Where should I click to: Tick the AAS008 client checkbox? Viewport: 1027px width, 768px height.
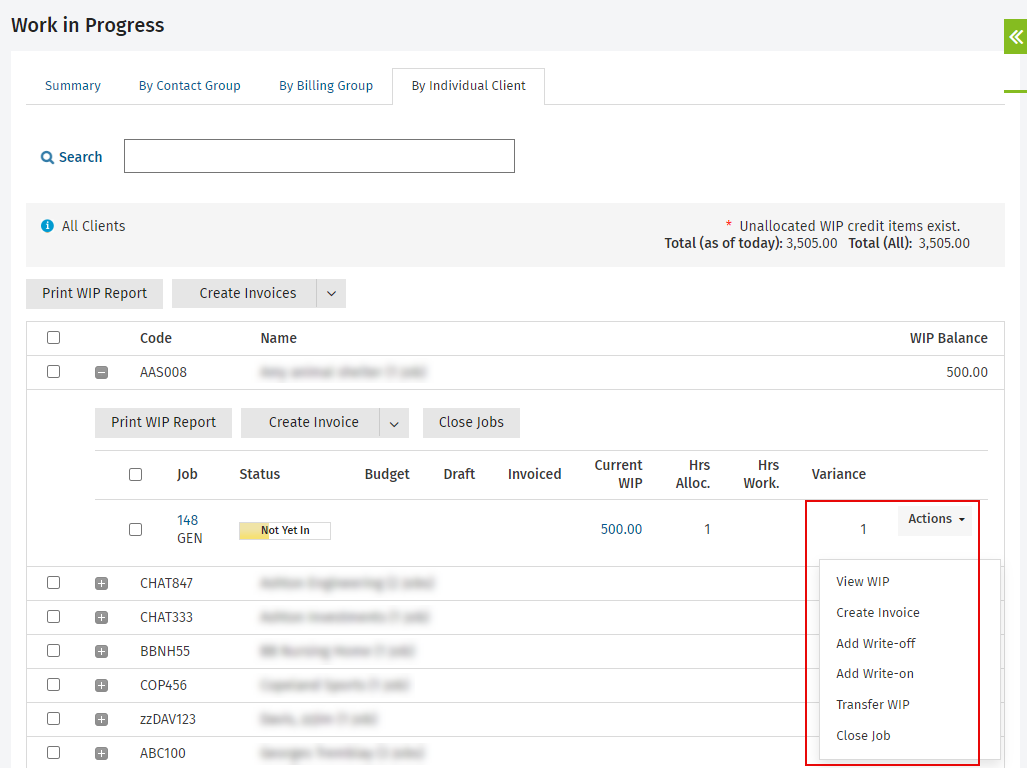[x=54, y=372]
